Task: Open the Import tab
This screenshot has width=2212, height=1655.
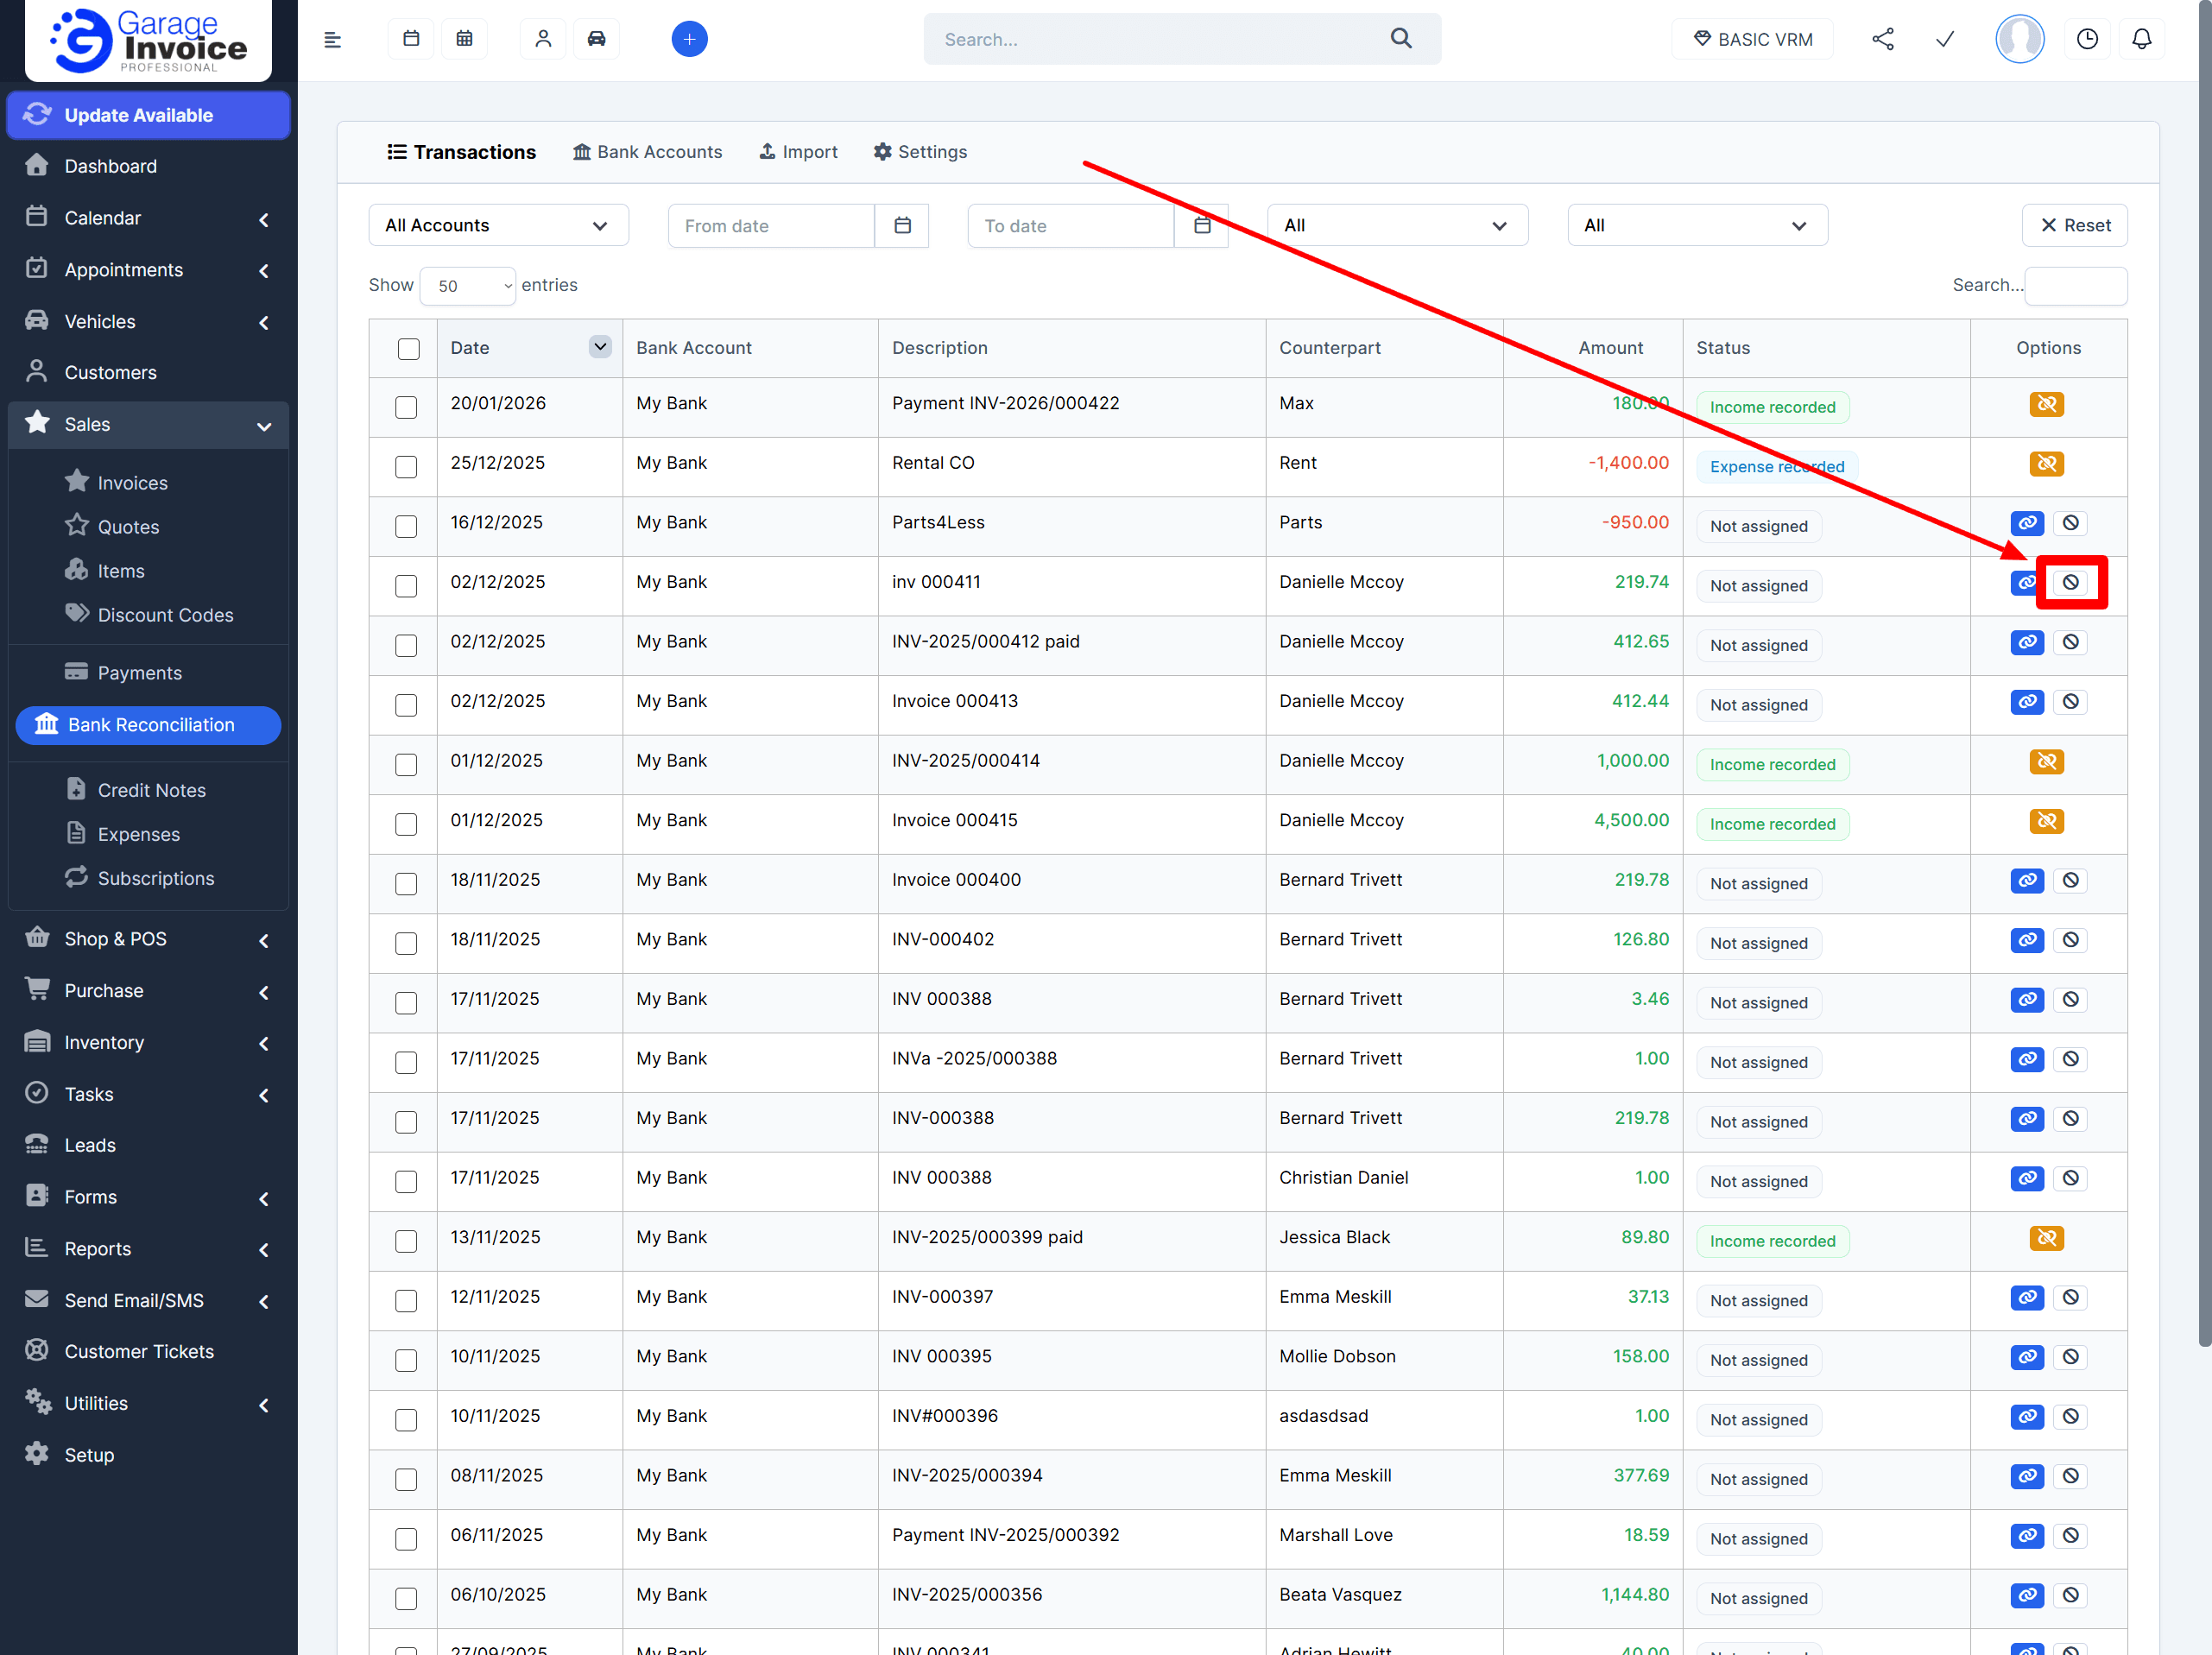Action: [798, 152]
